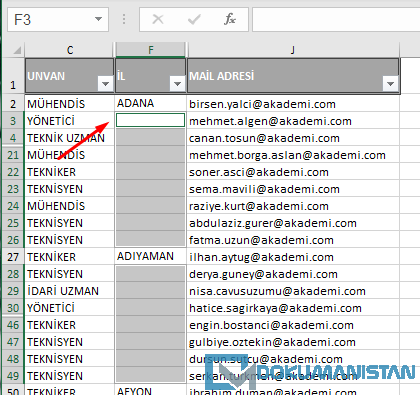The image size is (420, 395).
Task: Click the Select All corner triangle
Action: (x=16, y=51)
